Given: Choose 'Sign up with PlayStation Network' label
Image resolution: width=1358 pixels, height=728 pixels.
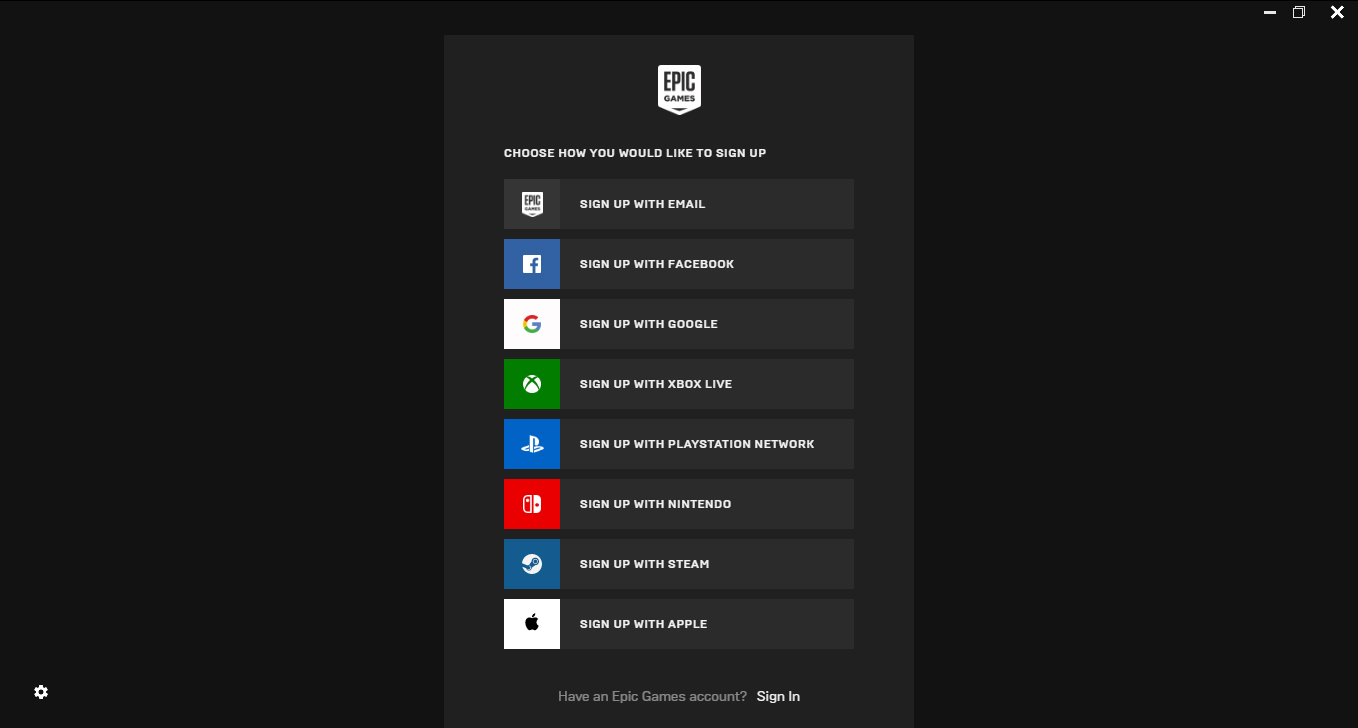Looking at the screenshot, I should [x=696, y=444].
